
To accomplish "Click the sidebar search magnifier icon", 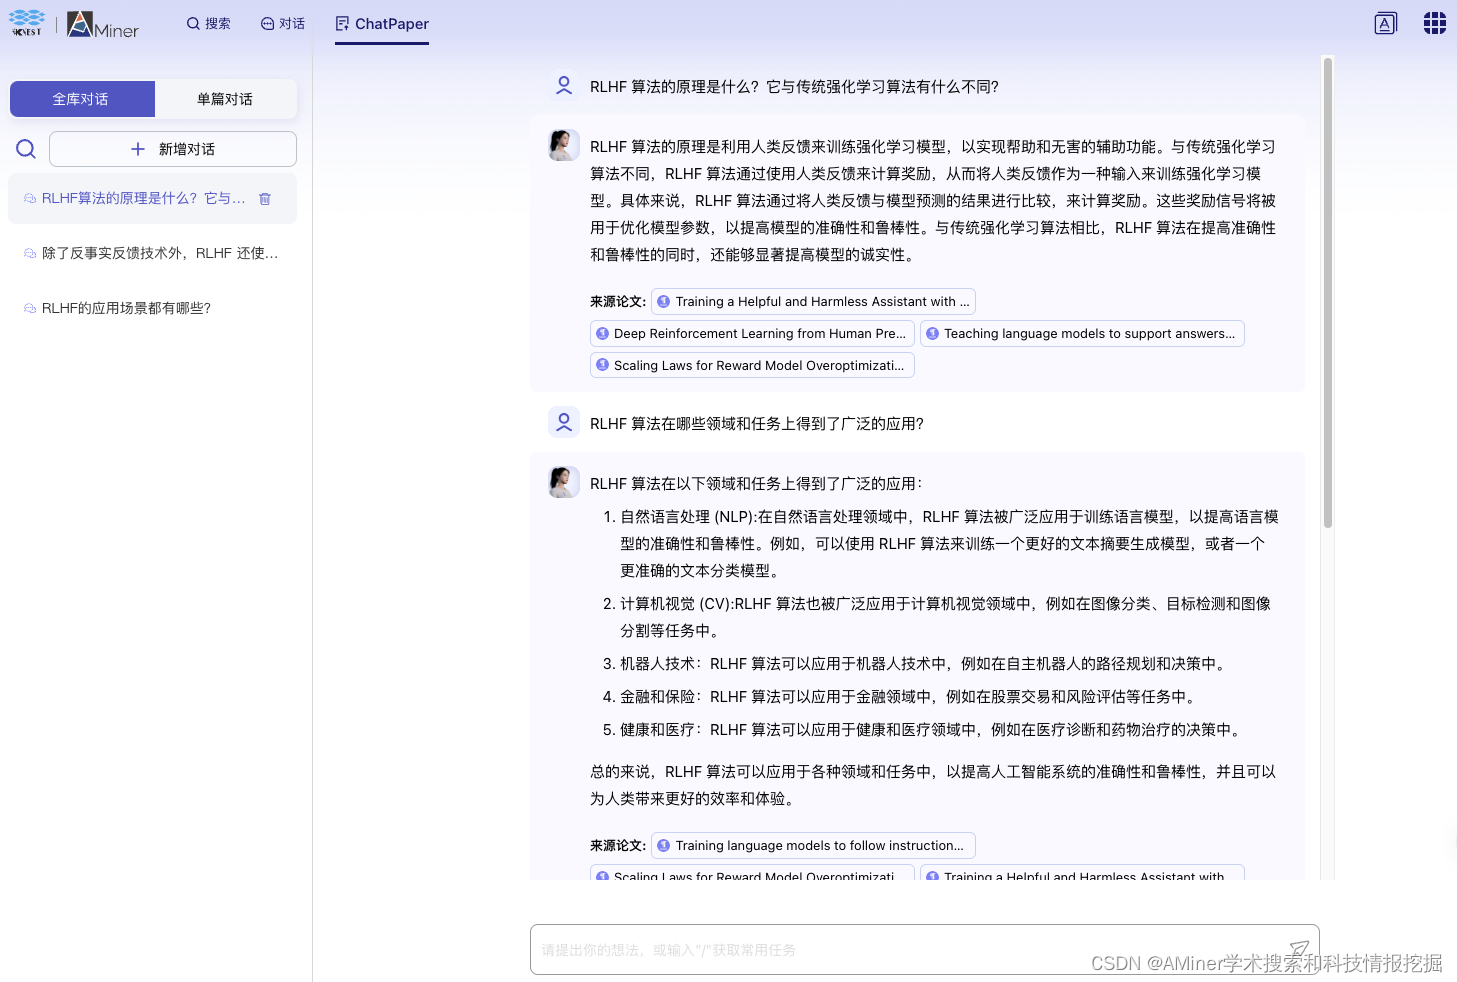I will point(26,148).
